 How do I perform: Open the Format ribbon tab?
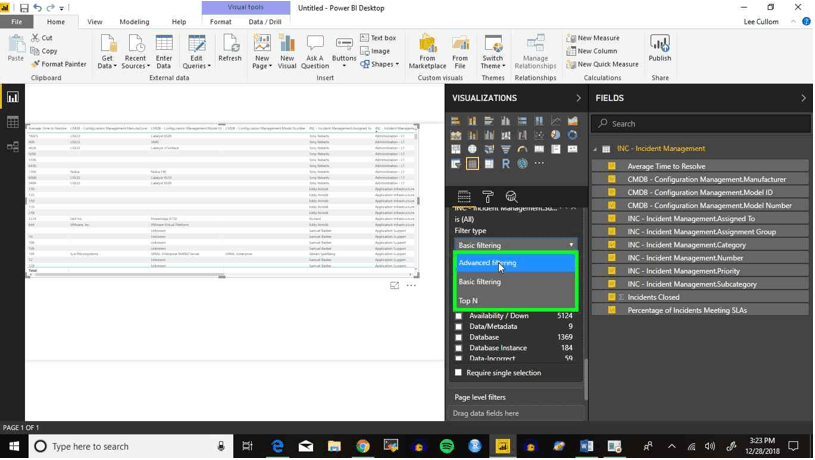(x=220, y=22)
